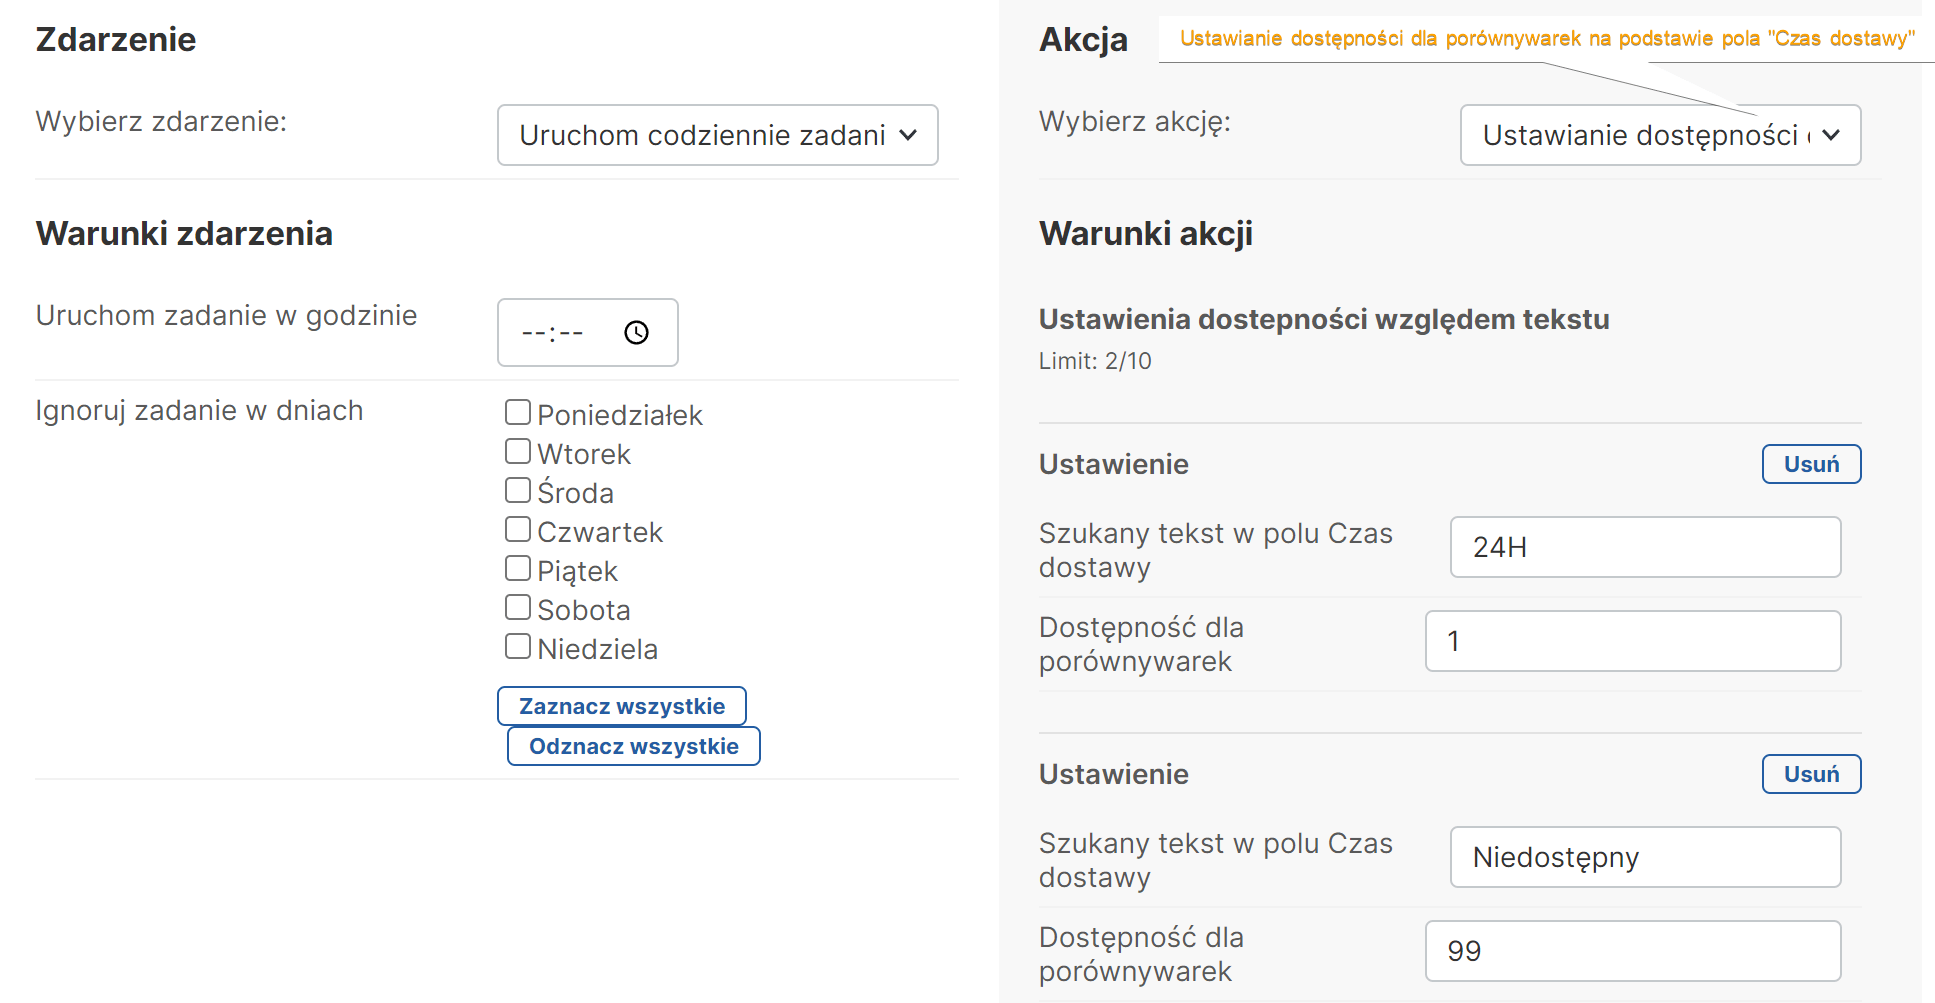
Task: Select the Czwartek checkbox
Action: pyautogui.click(x=518, y=529)
